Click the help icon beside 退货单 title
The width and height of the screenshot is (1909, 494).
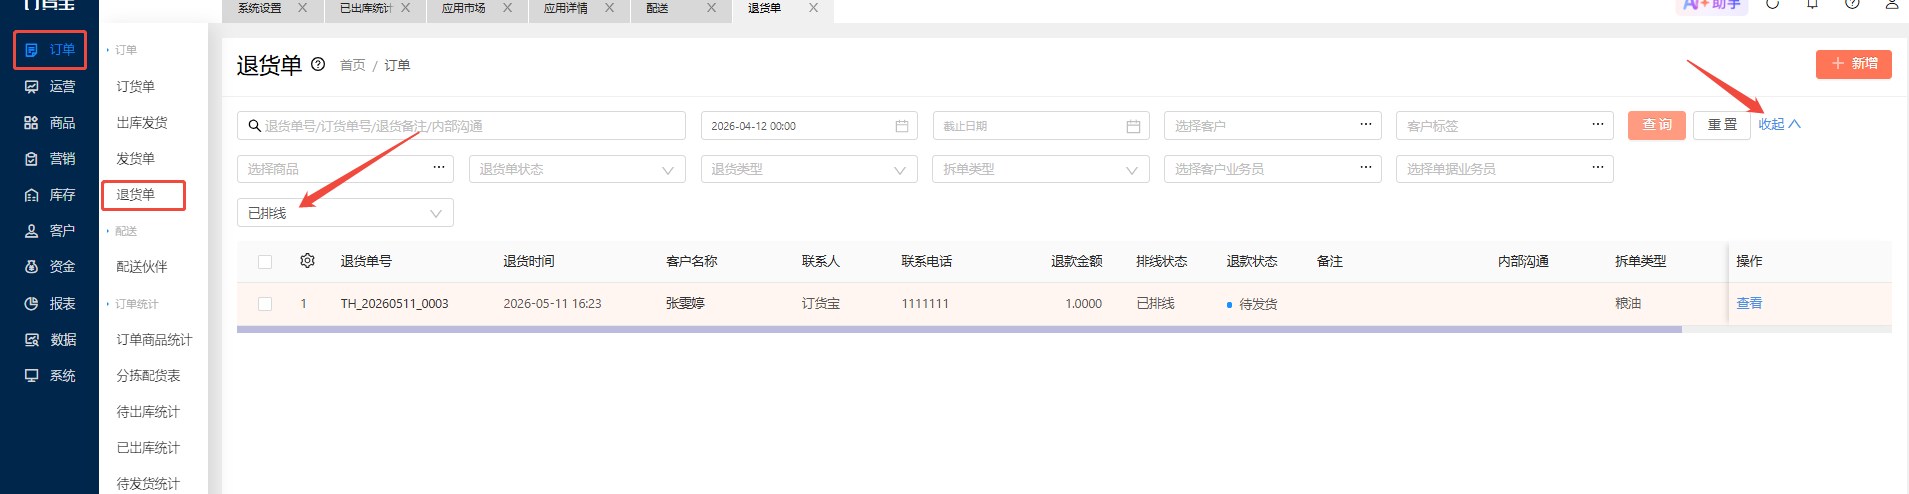click(x=318, y=64)
